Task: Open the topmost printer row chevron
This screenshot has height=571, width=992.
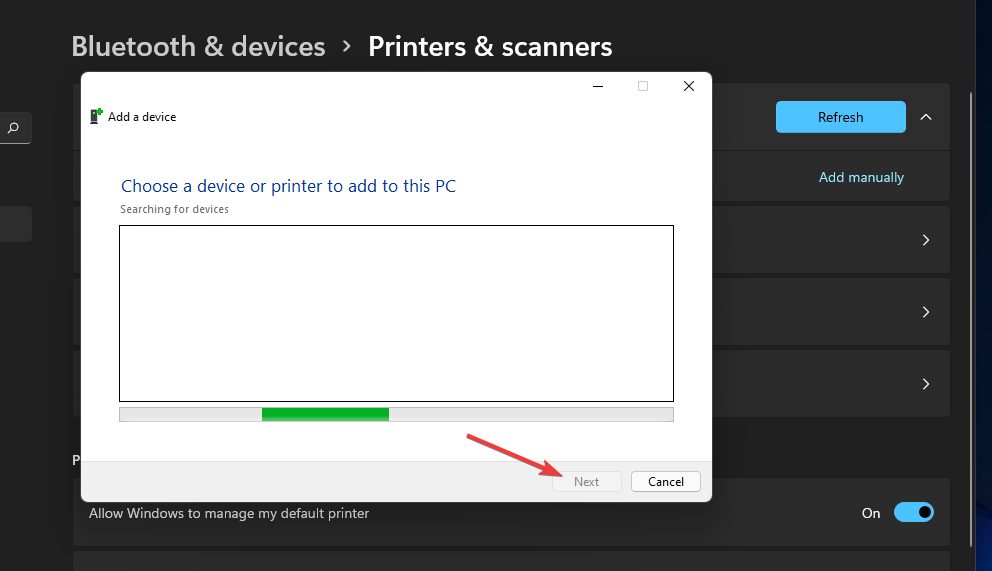Action: [926, 240]
